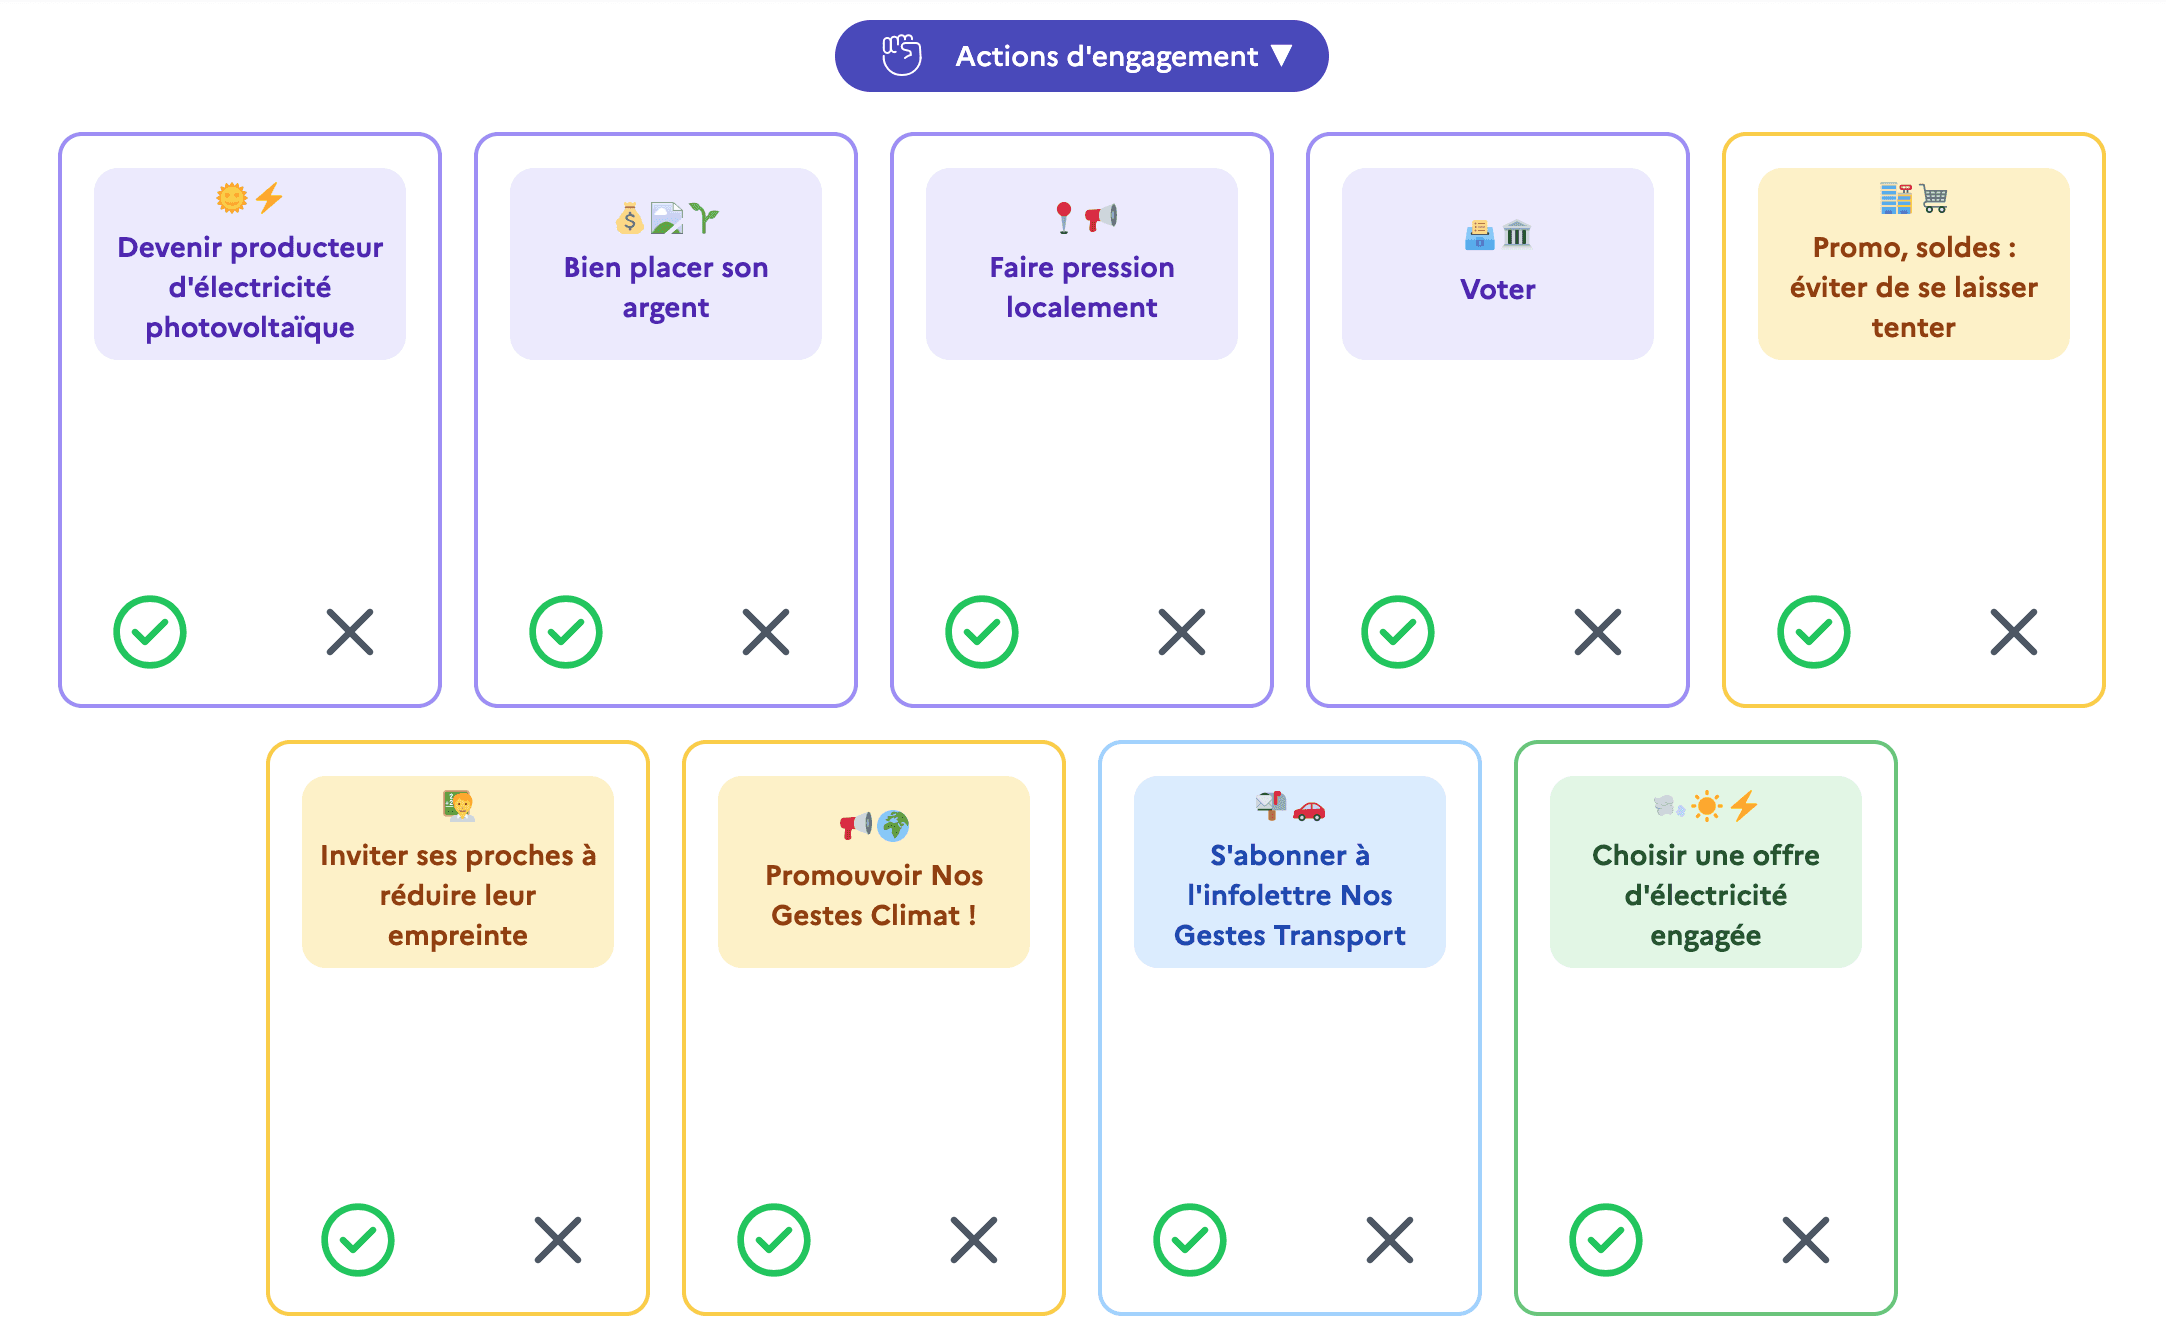The width and height of the screenshot is (2166, 1340).
Task: Dismiss 'Faire pression localement' with the X
Action: (1182, 632)
